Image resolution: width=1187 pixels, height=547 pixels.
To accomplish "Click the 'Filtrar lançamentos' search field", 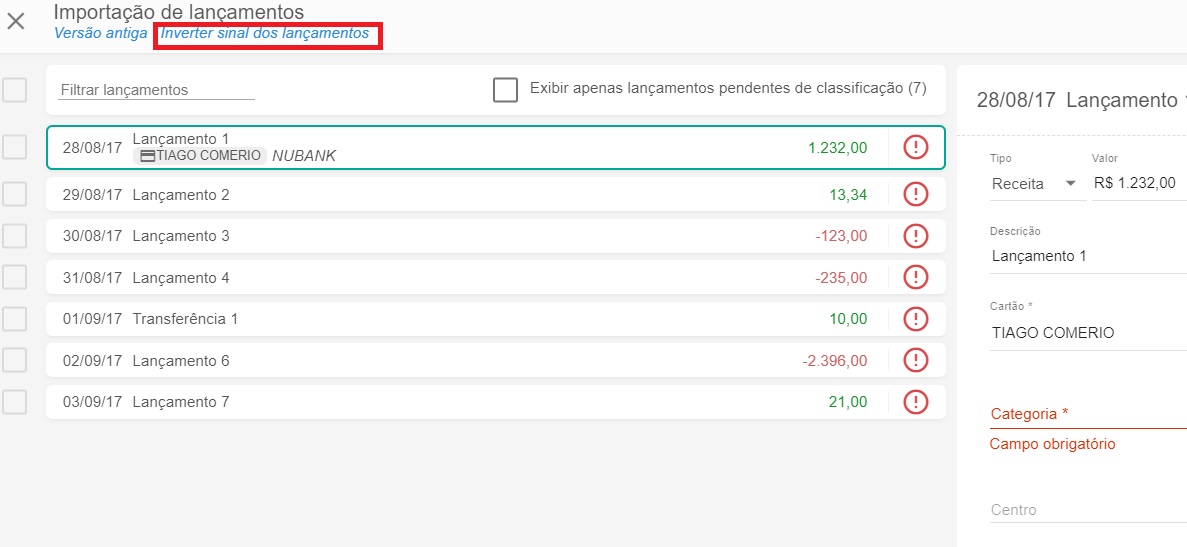I will coord(157,90).
